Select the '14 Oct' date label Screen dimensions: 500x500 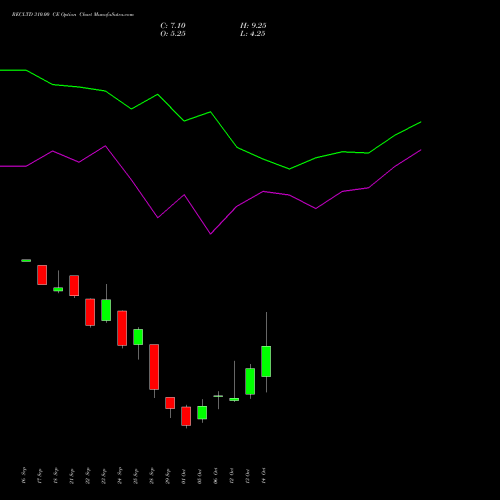coord(264,475)
